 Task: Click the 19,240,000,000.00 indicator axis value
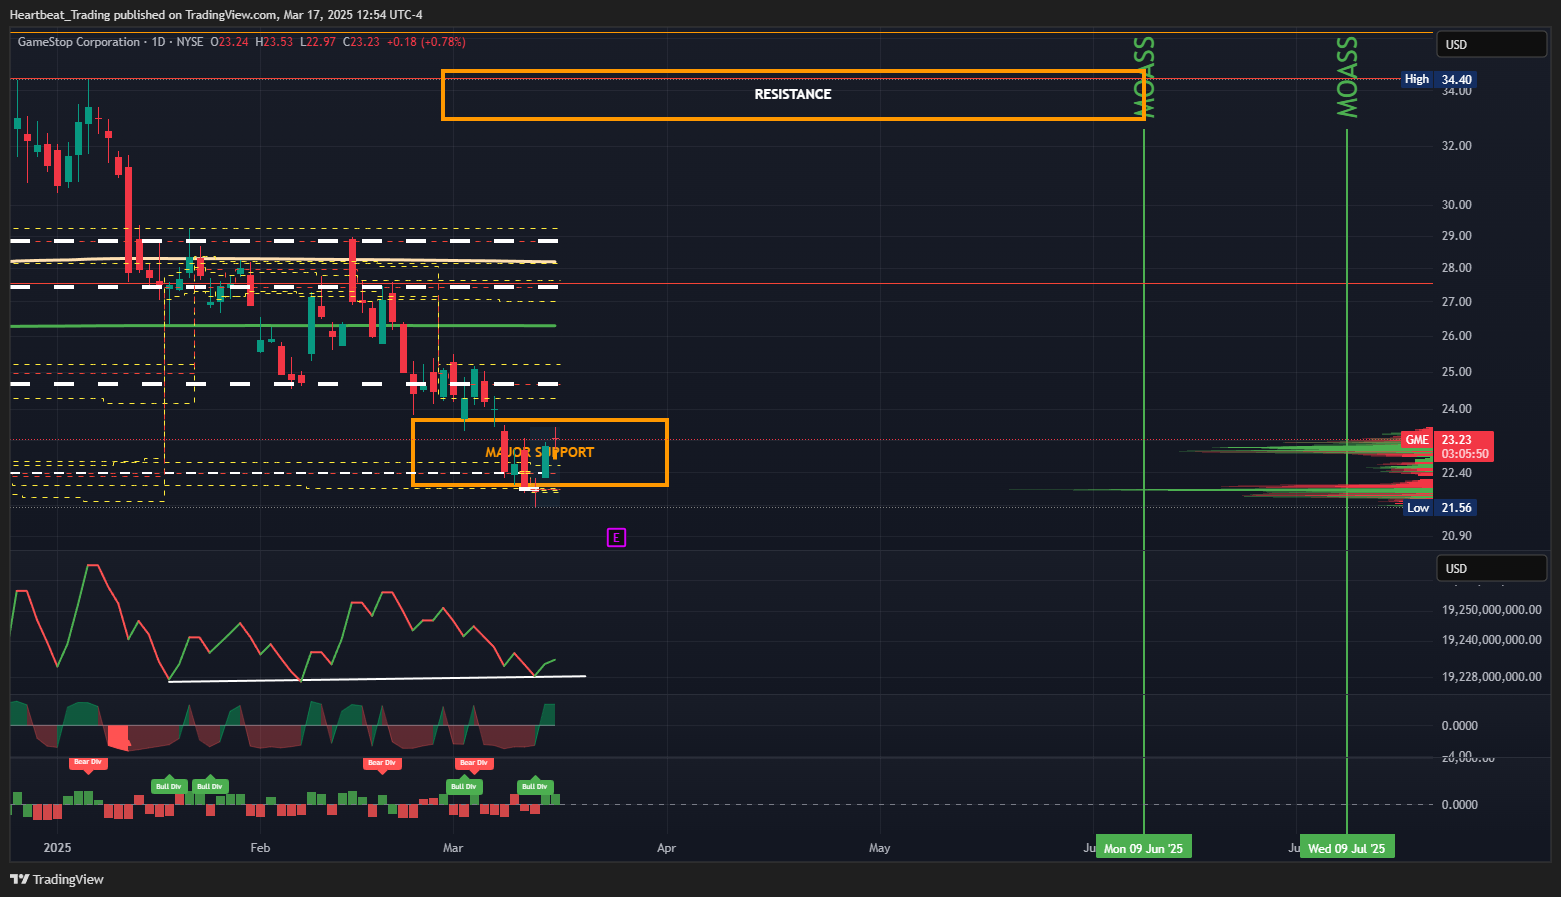tap(1491, 640)
